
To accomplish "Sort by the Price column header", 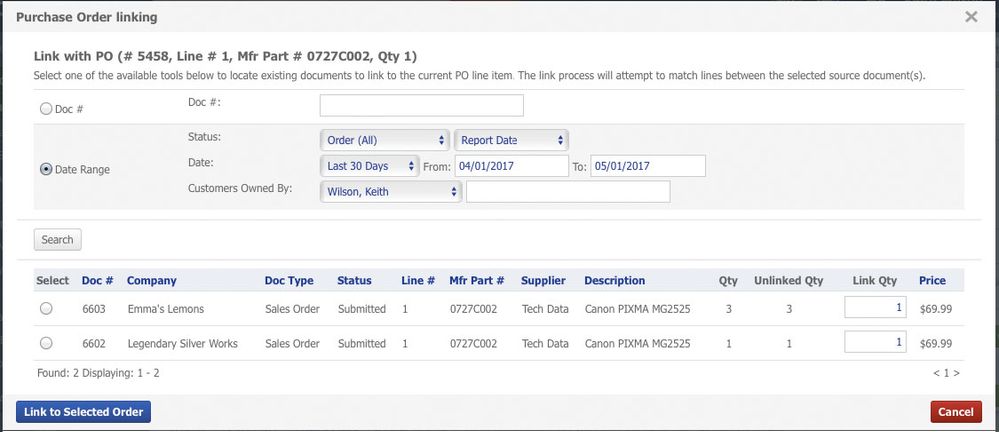I will (932, 281).
